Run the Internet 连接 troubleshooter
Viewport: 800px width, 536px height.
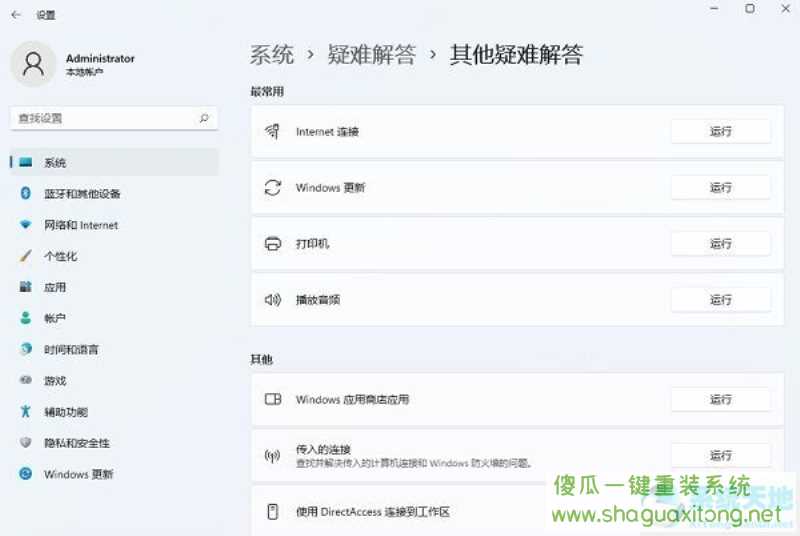(720, 132)
